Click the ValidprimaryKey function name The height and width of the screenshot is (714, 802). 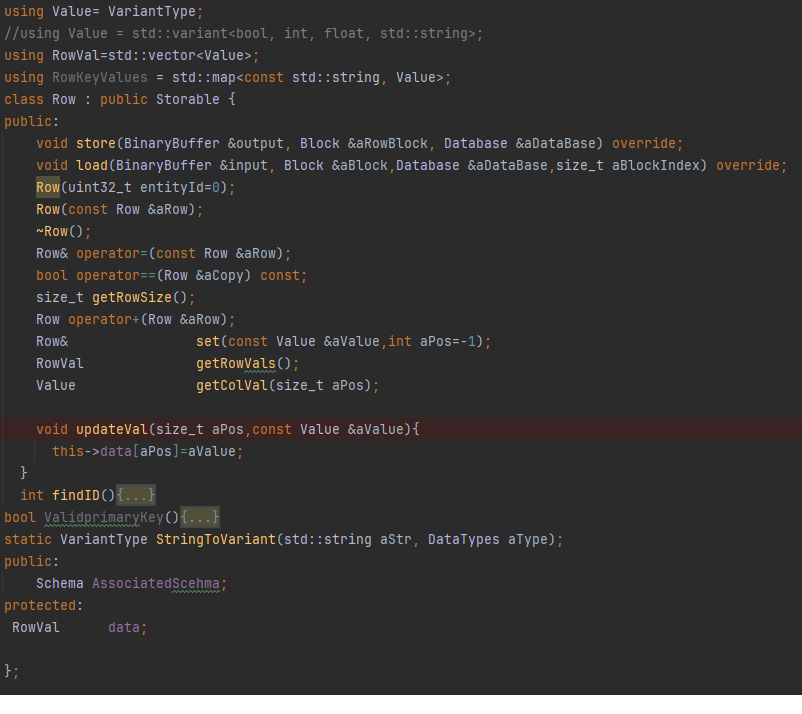104,517
